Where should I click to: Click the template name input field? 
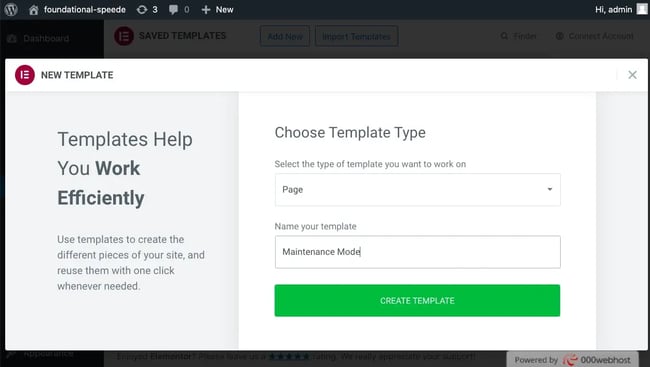coord(417,252)
